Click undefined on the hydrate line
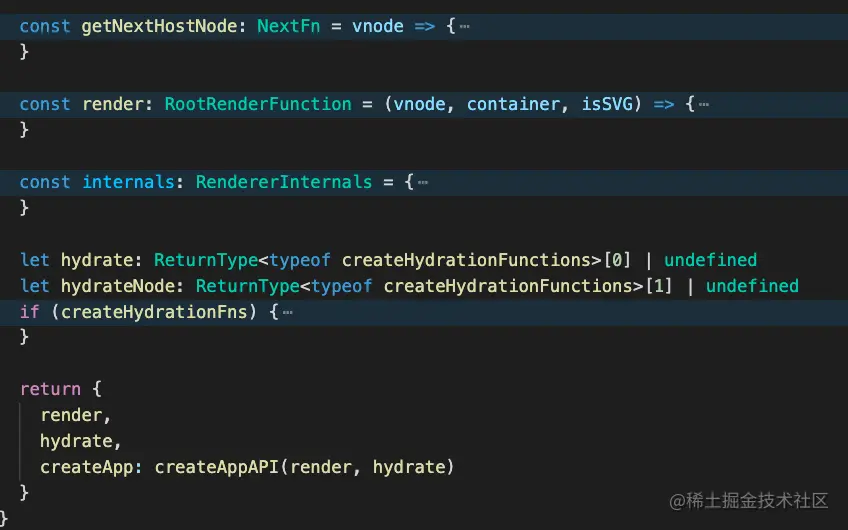The image size is (848, 530). coord(710,260)
